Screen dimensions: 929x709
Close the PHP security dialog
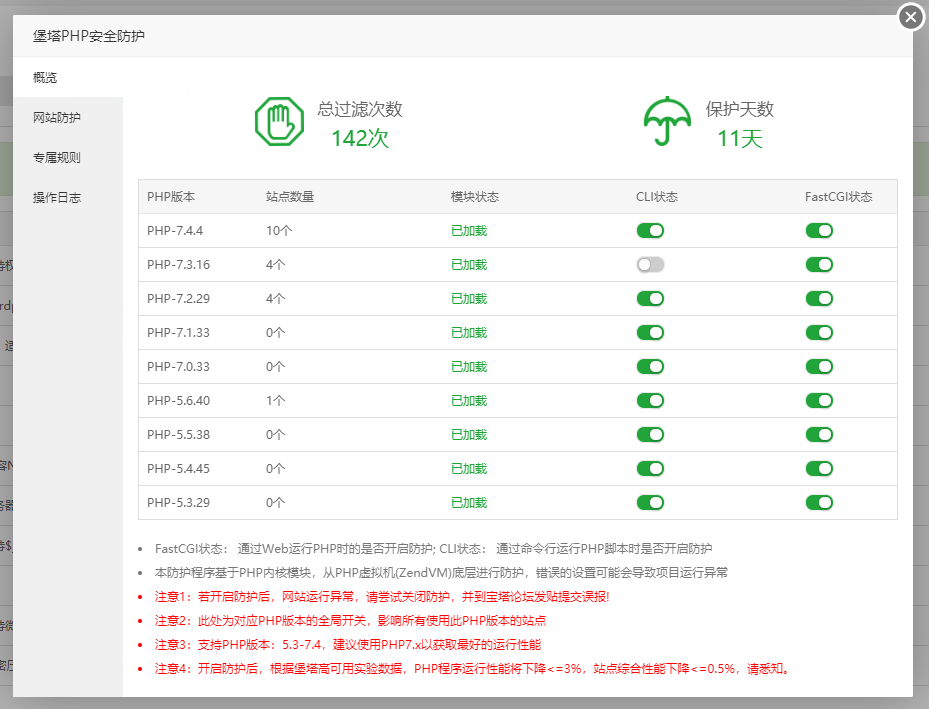[x=910, y=18]
